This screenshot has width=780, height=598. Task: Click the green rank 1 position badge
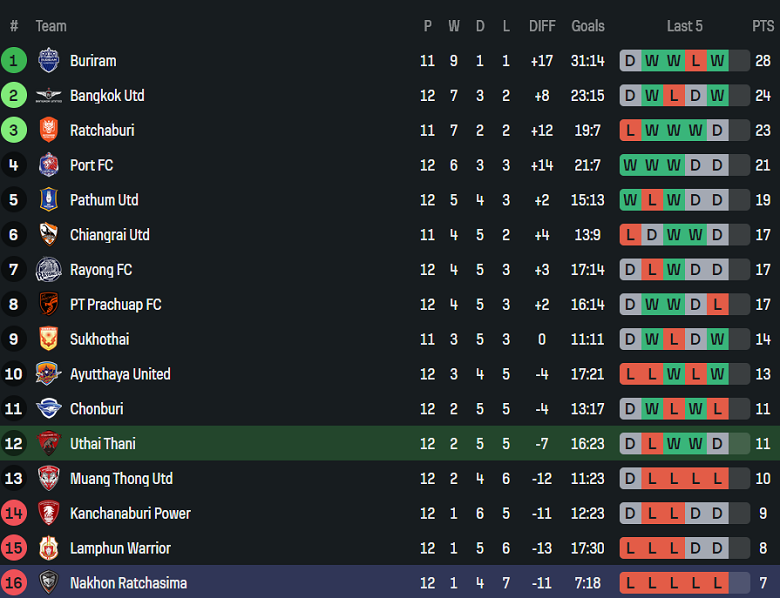(x=14, y=61)
